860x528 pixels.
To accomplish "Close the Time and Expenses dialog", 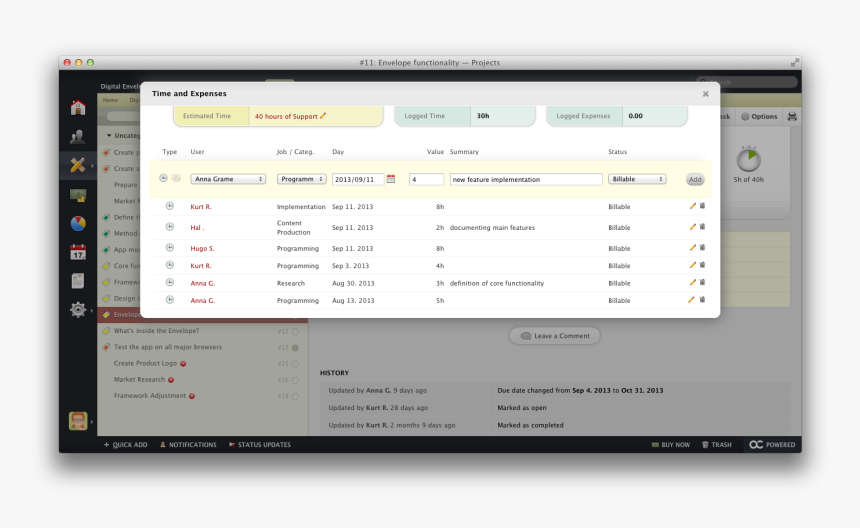I will click(706, 94).
